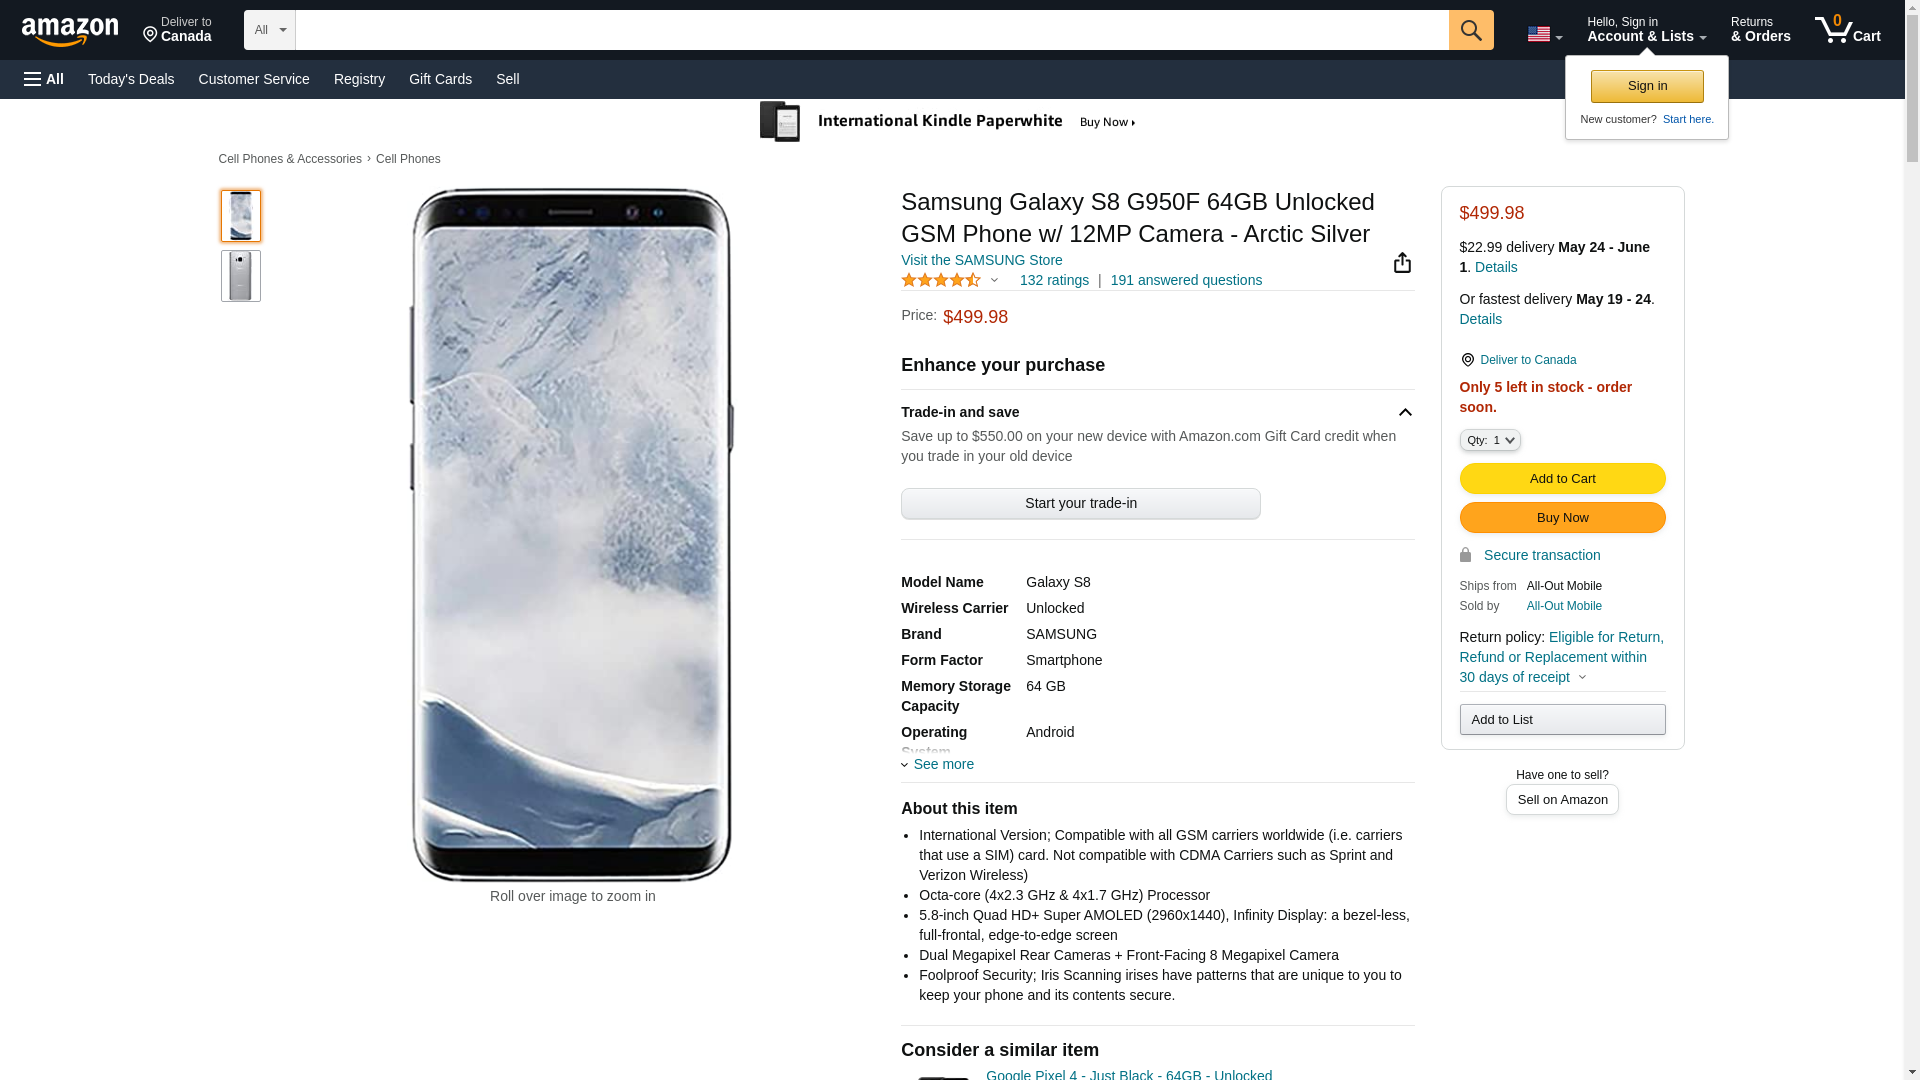Open the search category All dropdown
Screen dimensions: 1920x1080
269,30
